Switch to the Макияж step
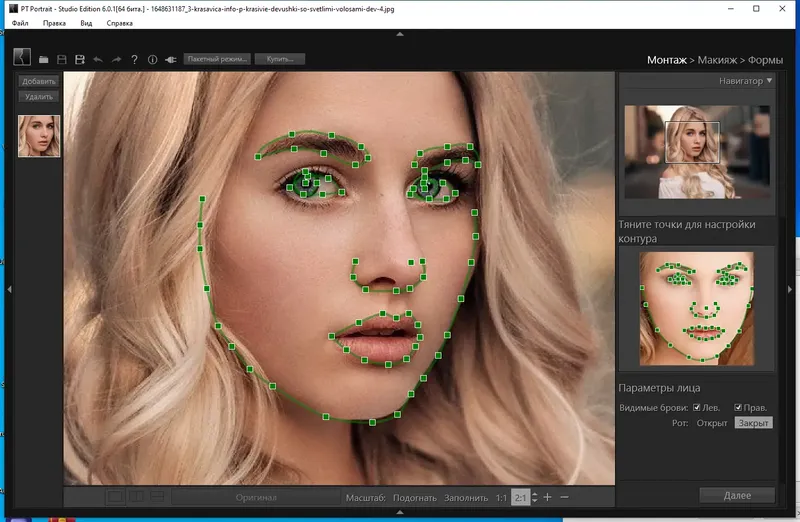 717,60
